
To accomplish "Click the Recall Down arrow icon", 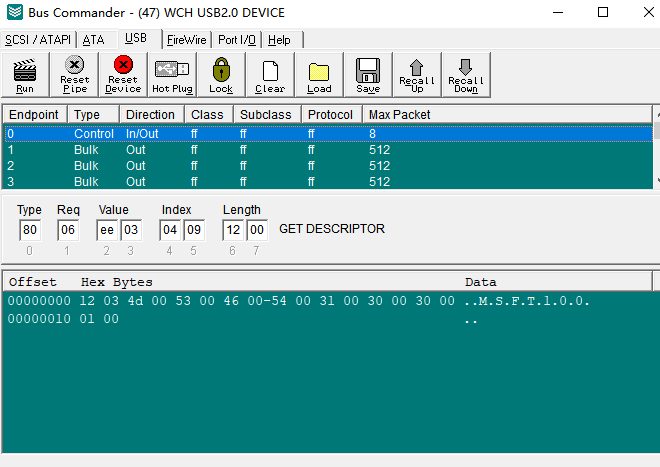I will (465, 67).
